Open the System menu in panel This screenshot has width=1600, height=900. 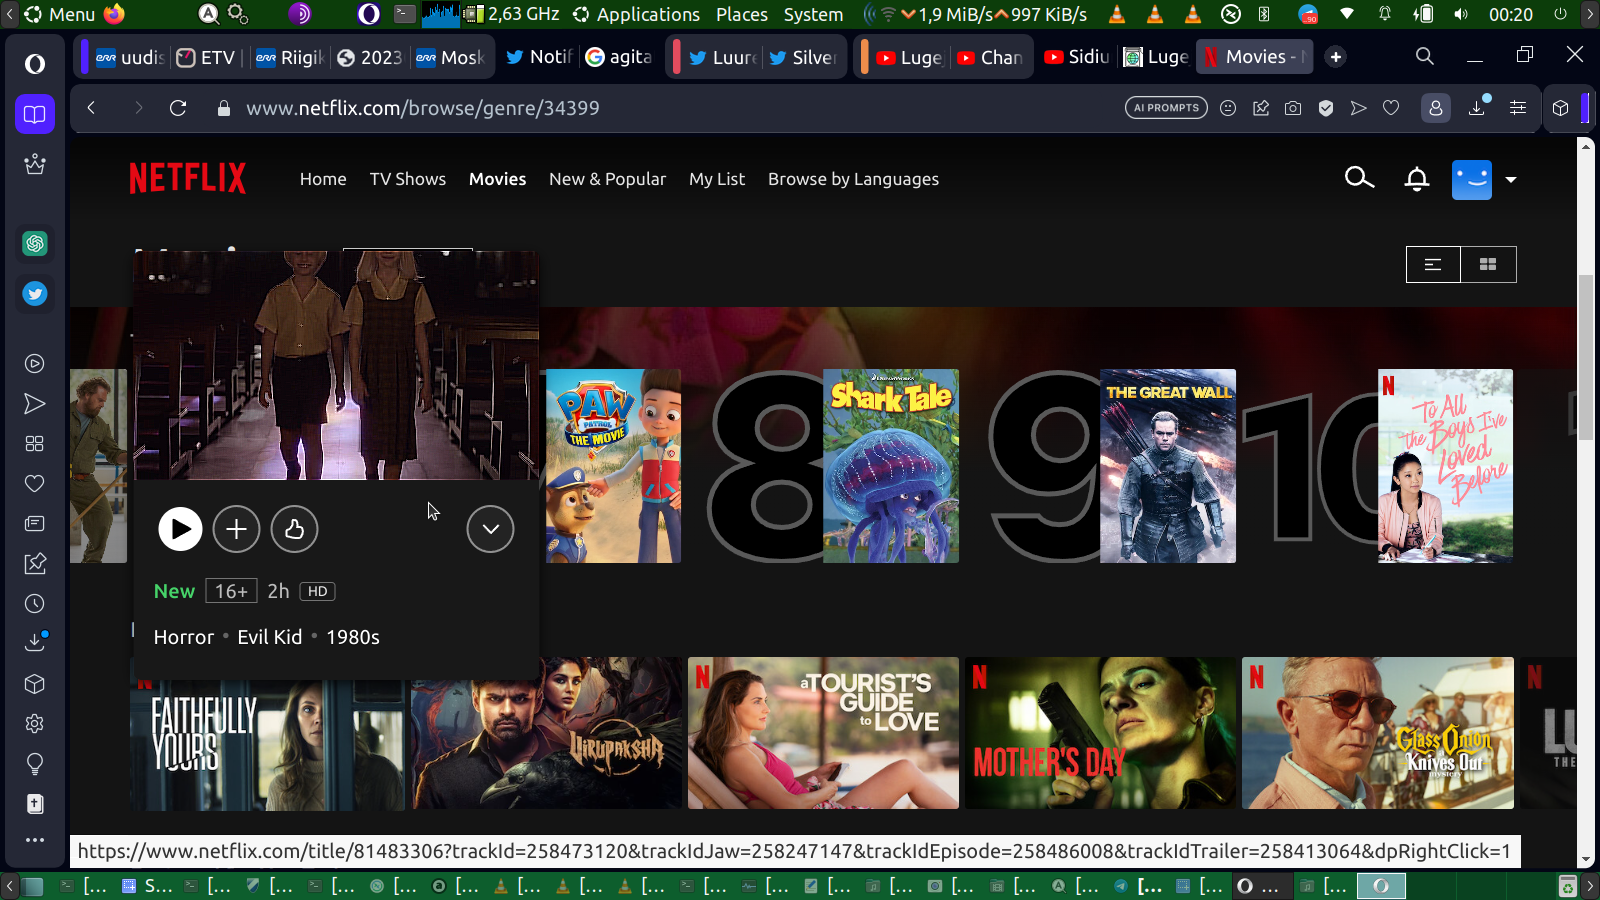[813, 14]
